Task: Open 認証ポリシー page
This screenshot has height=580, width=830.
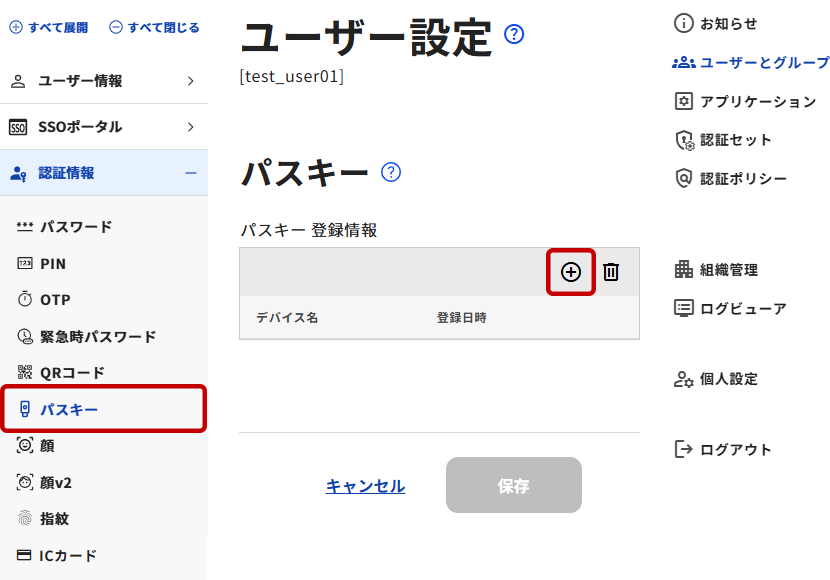Action: (730, 179)
